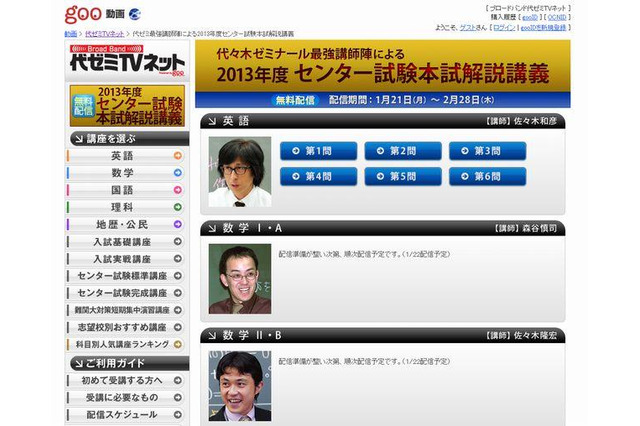The image size is (640, 426).
Task: Click the globe icon beside 動画
Action: point(135,14)
